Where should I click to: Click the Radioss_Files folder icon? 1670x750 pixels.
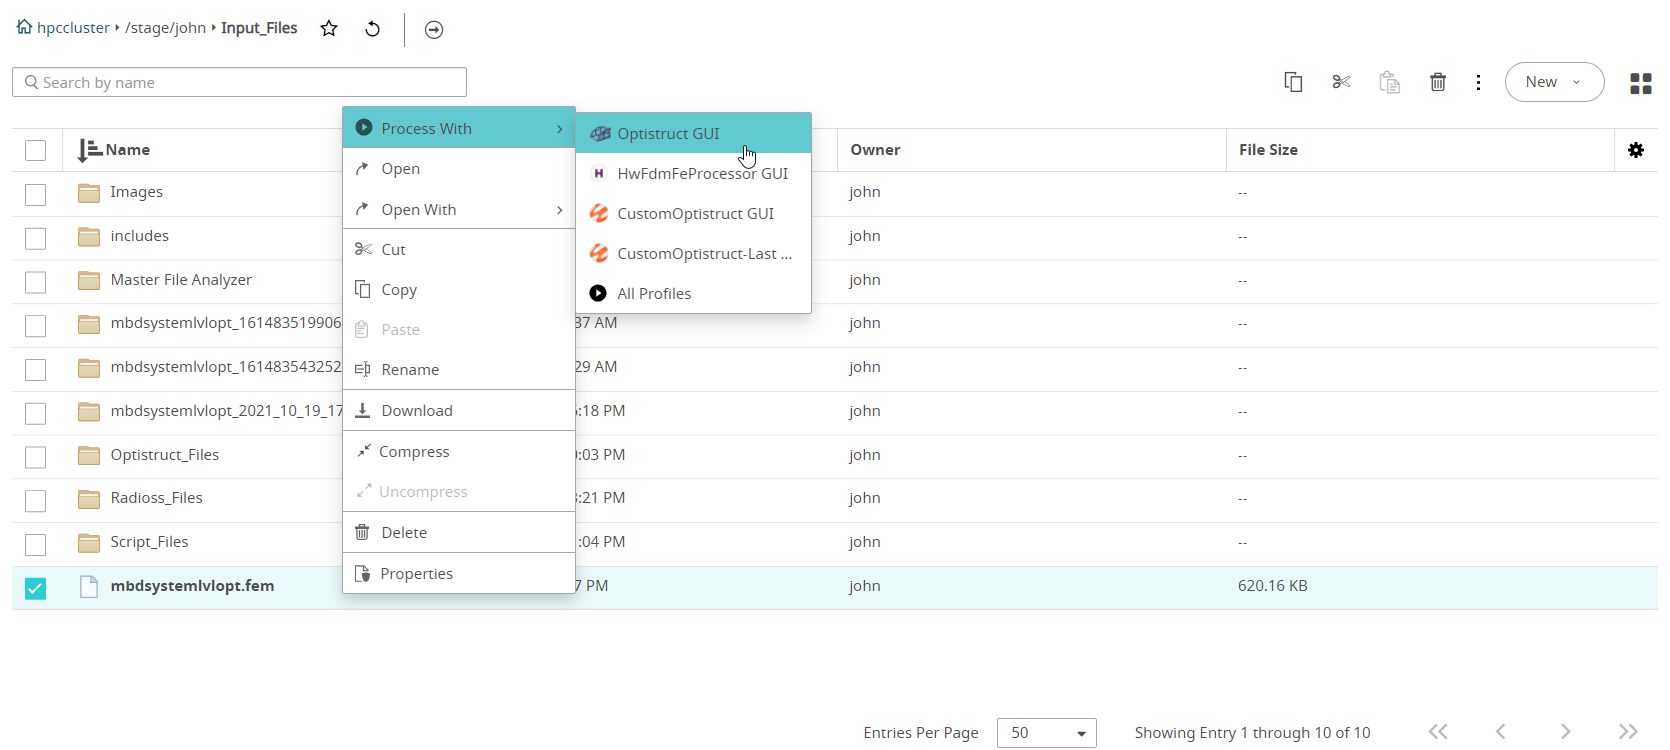[x=89, y=498]
